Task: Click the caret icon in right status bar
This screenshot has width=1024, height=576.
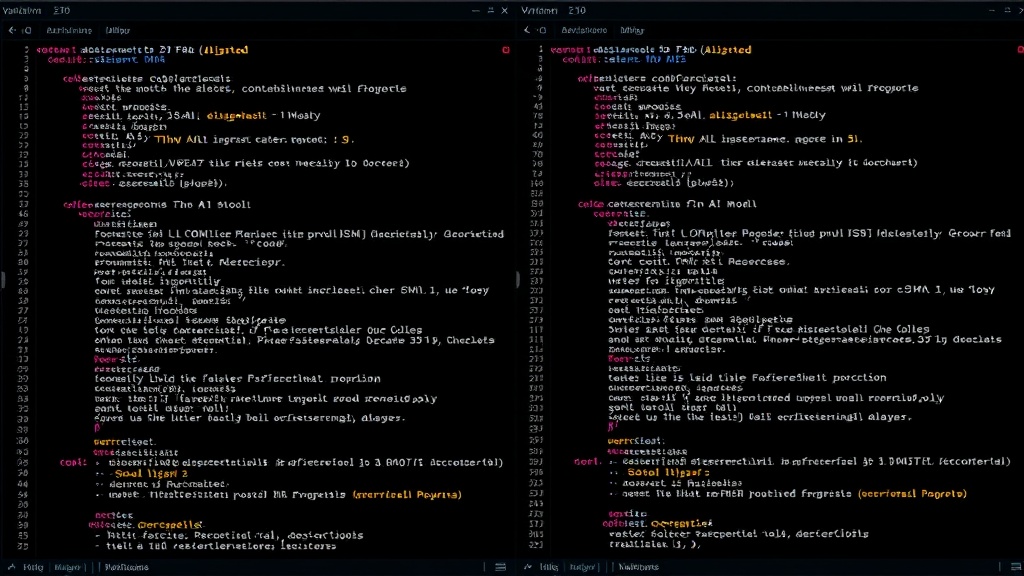Action: tap(527, 567)
